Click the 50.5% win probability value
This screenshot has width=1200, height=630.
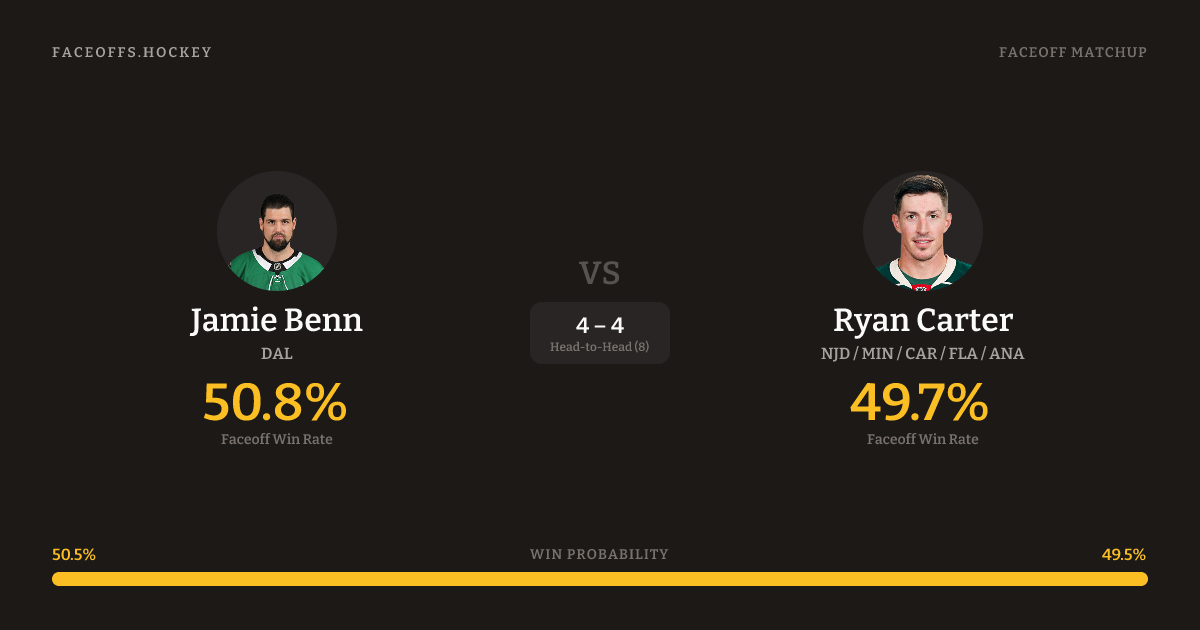[74, 554]
